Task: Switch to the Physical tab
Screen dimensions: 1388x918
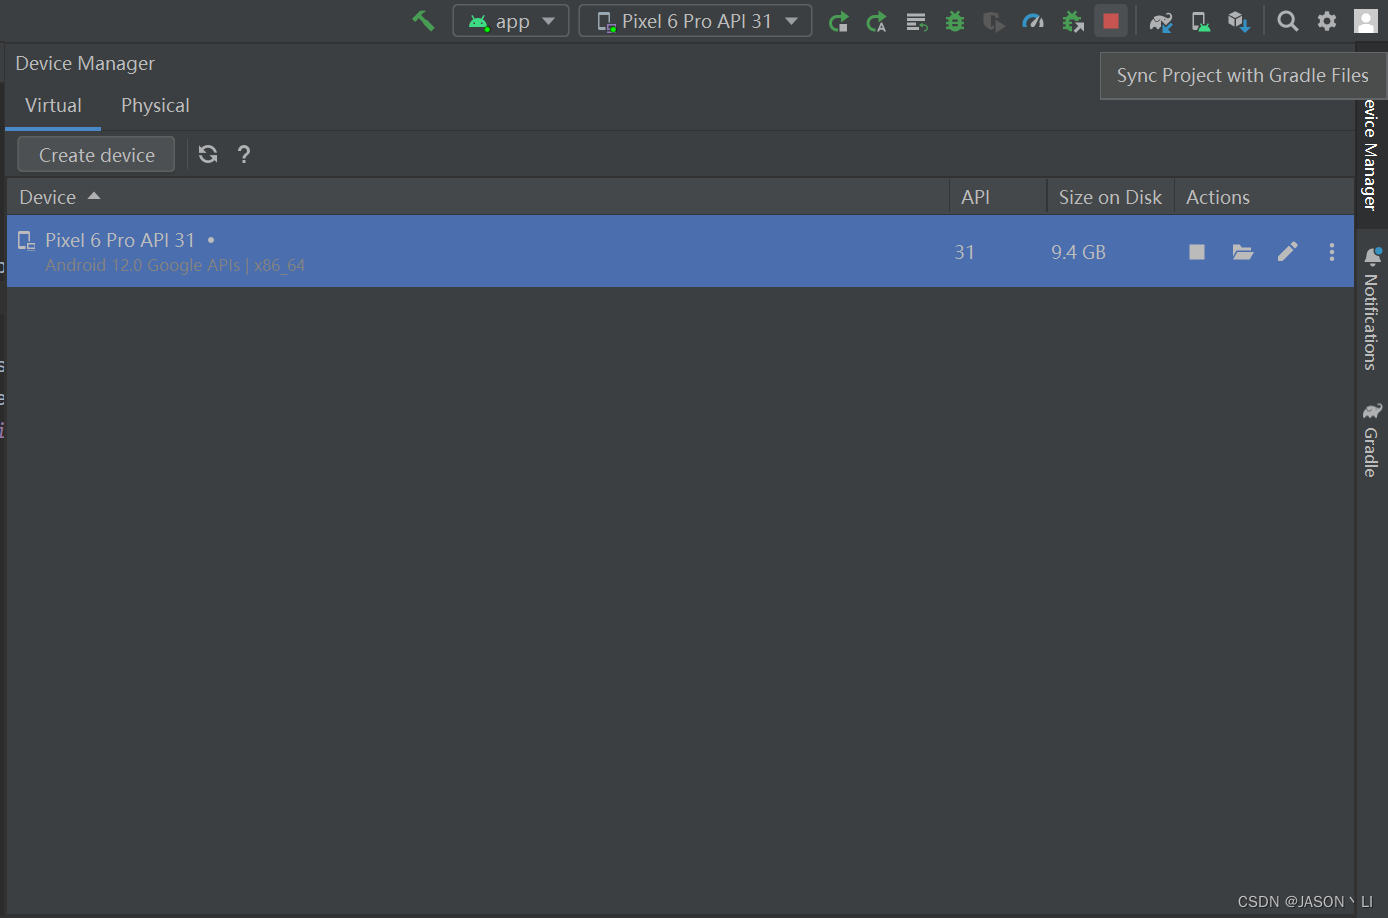Action: pos(155,106)
